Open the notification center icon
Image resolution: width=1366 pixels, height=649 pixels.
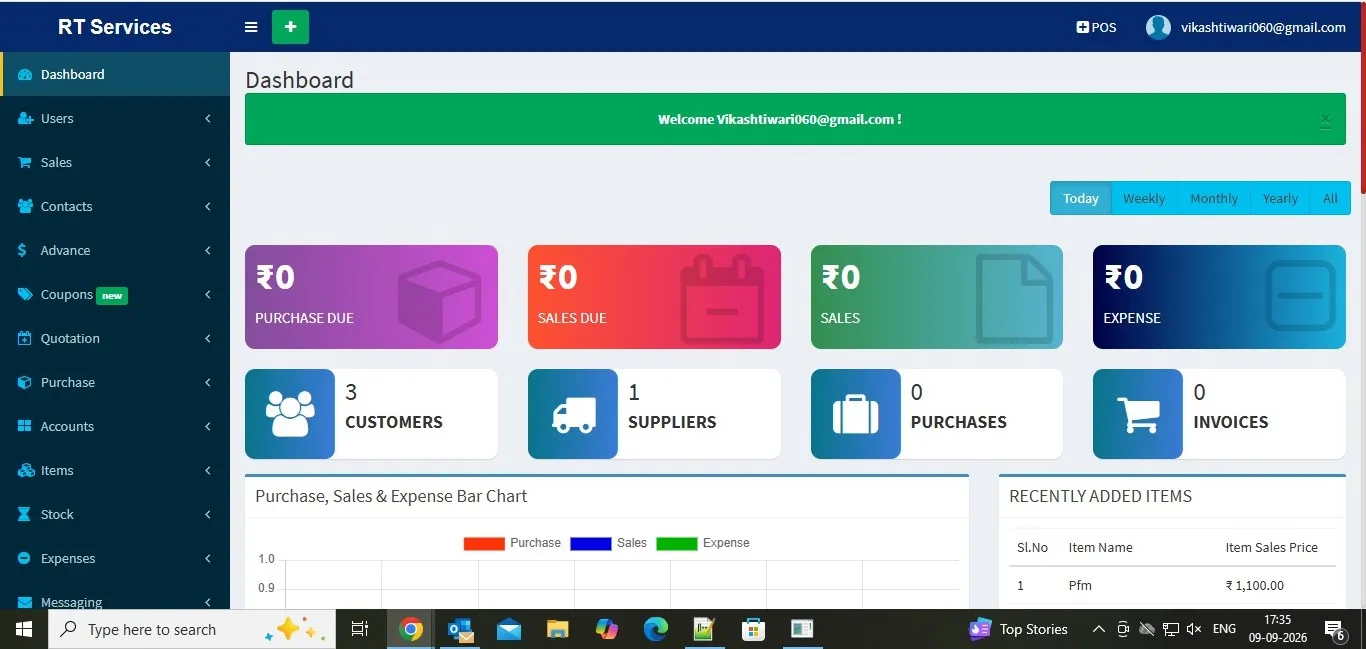click(x=1335, y=629)
